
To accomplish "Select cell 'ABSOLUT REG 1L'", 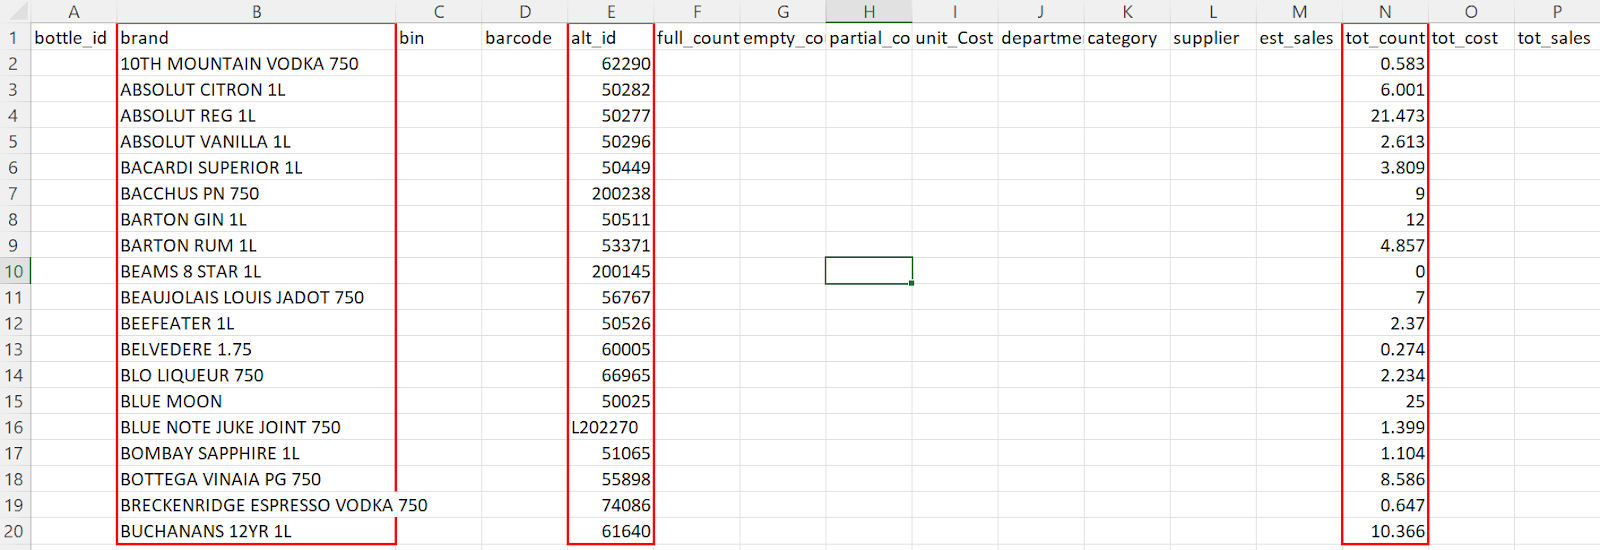I will click(x=256, y=115).
